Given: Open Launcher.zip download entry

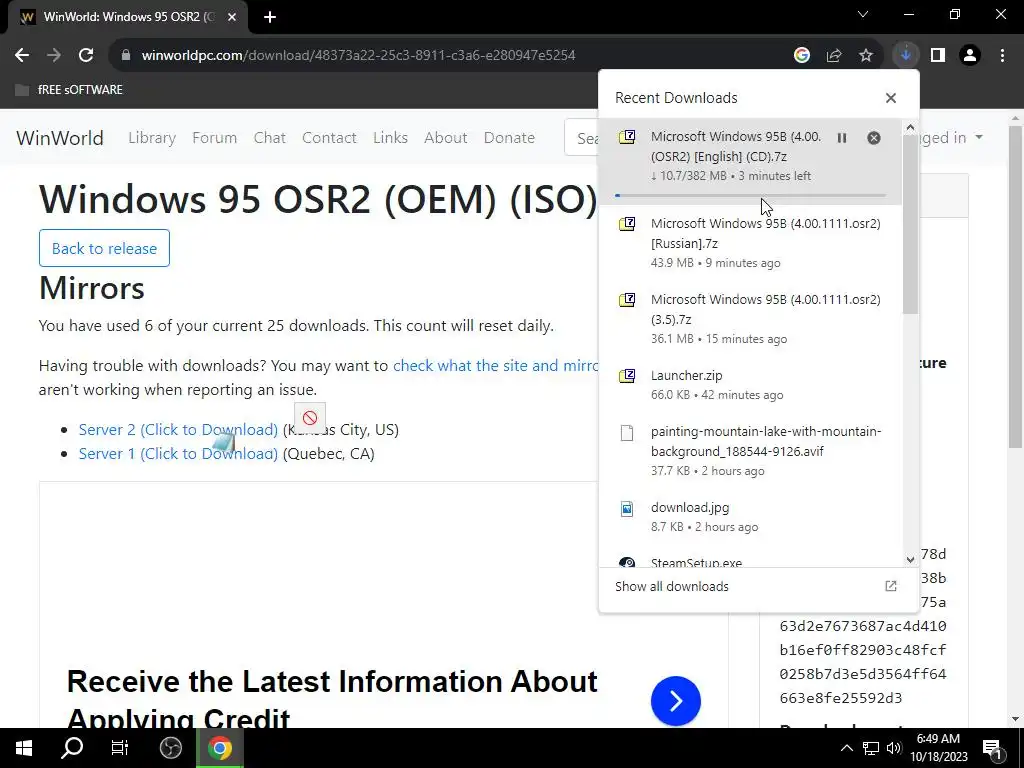Looking at the screenshot, I should [750, 385].
